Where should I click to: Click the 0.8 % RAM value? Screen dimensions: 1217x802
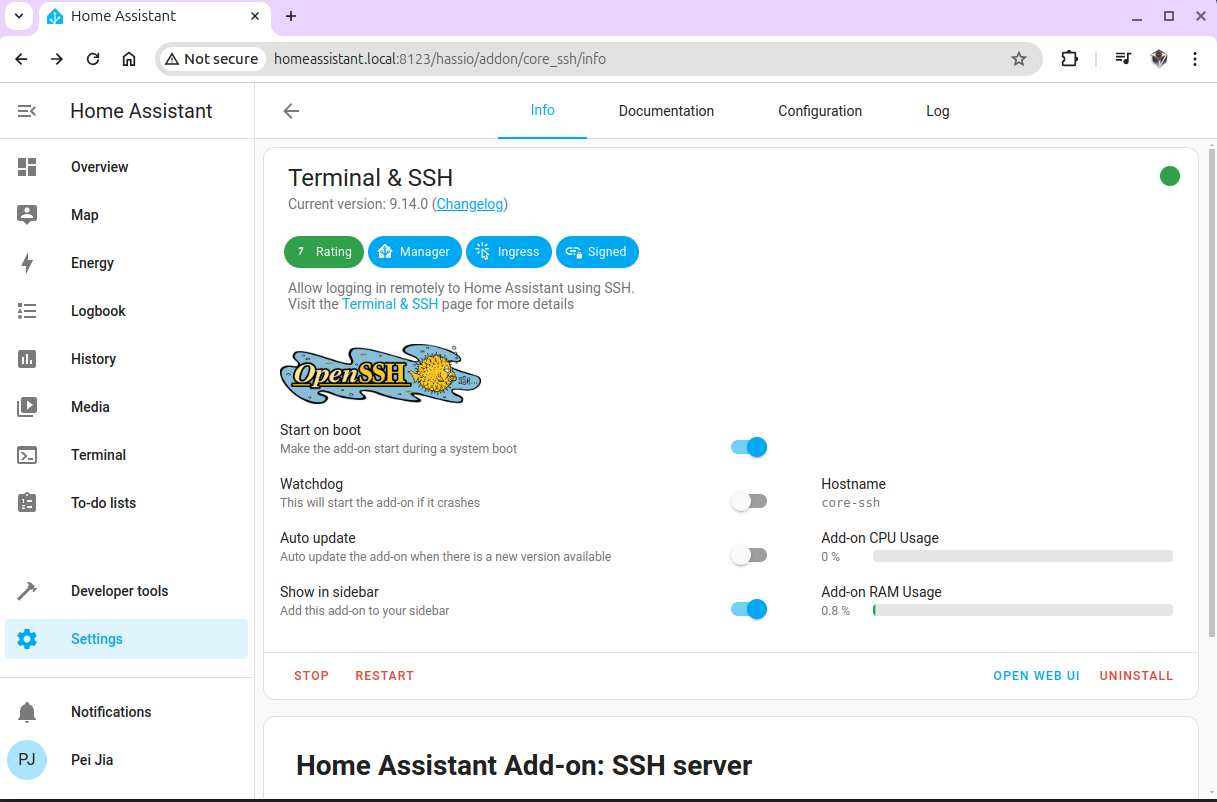pyautogui.click(x=836, y=610)
